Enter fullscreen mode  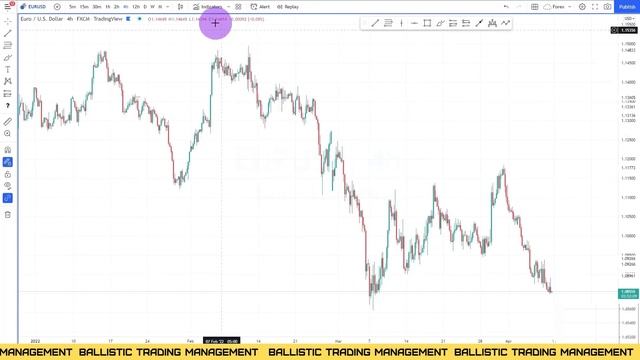[595, 7]
